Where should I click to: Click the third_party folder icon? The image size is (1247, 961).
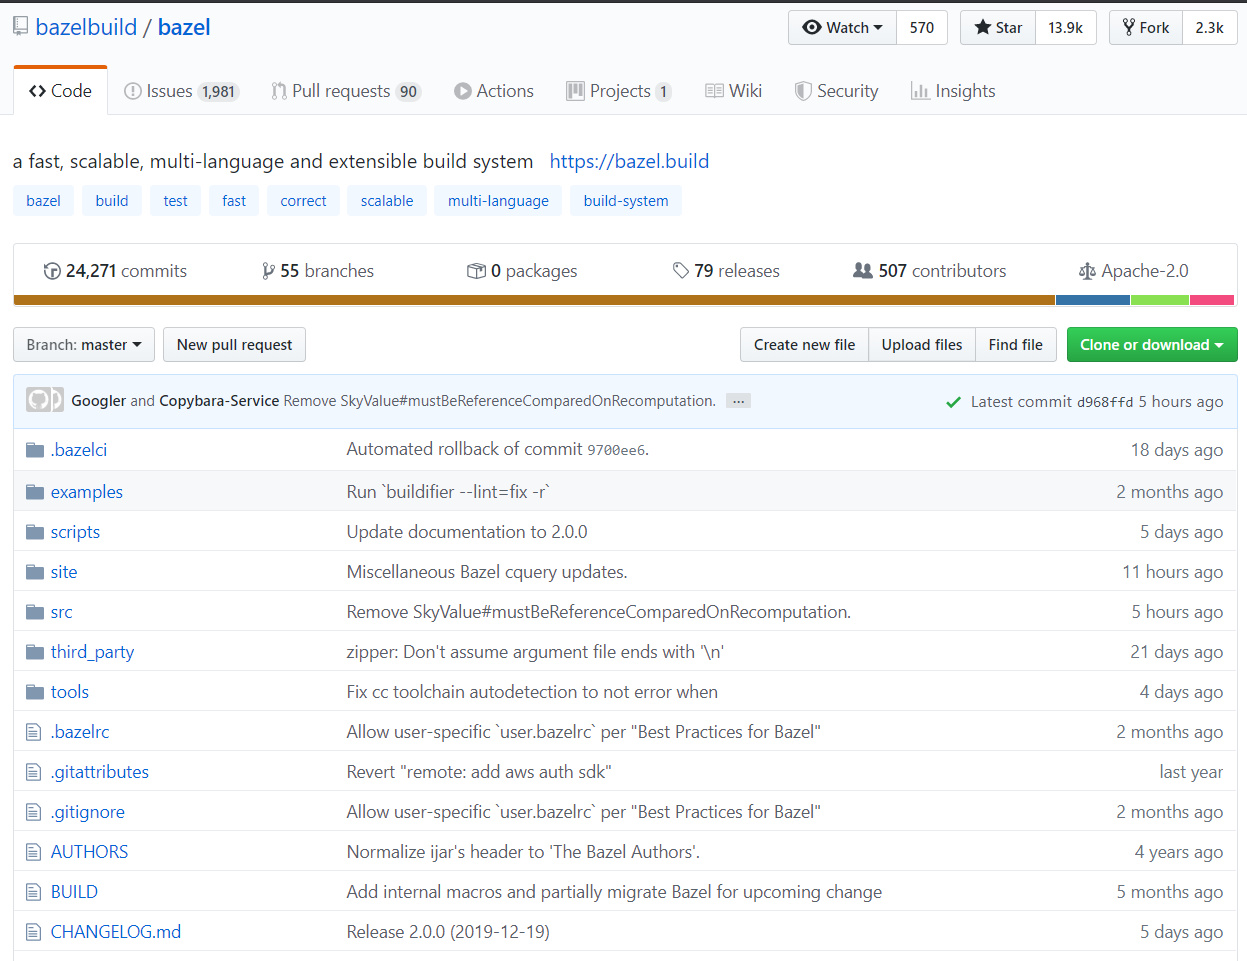click(x=35, y=652)
